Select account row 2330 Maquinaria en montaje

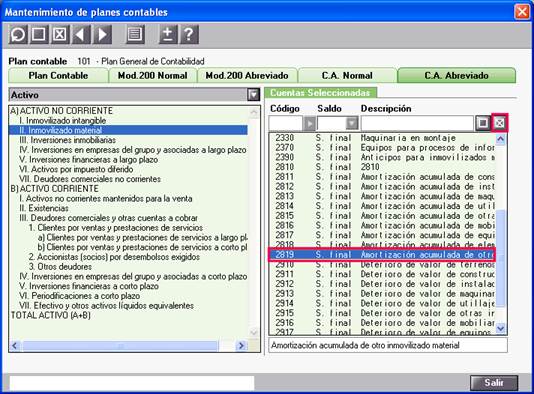(x=382, y=138)
